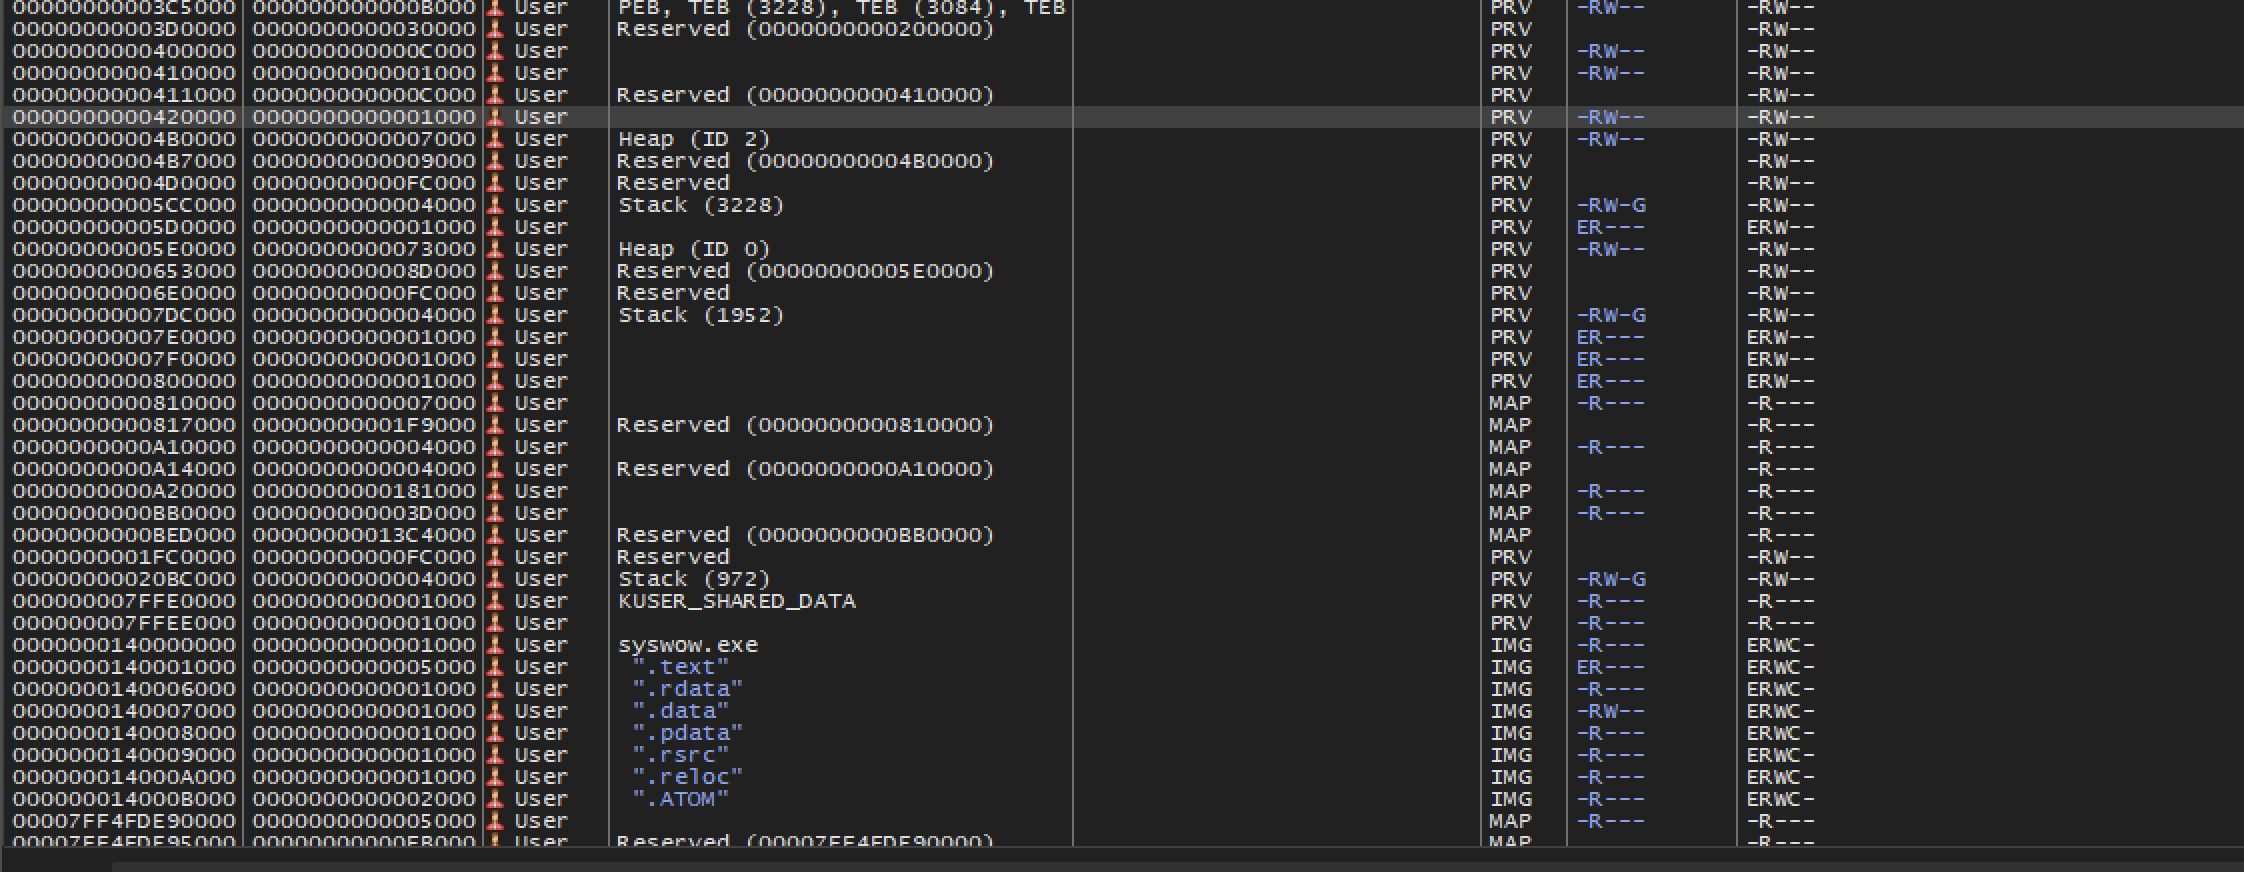Select the Stack (3228) info text
The height and width of the screenshot is (872, 2244).
(701, 205)
